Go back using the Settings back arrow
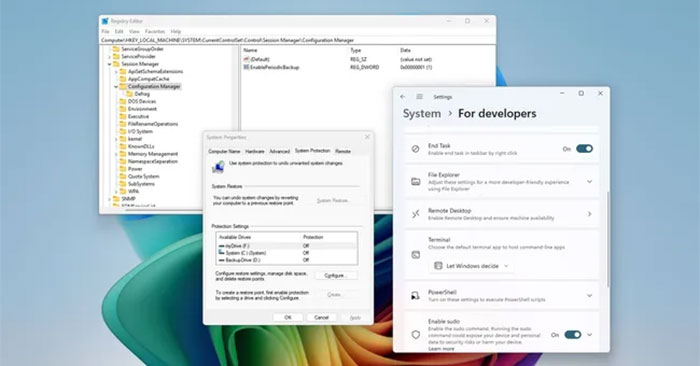This screenshot has height=366, width=700. (403, 97)
